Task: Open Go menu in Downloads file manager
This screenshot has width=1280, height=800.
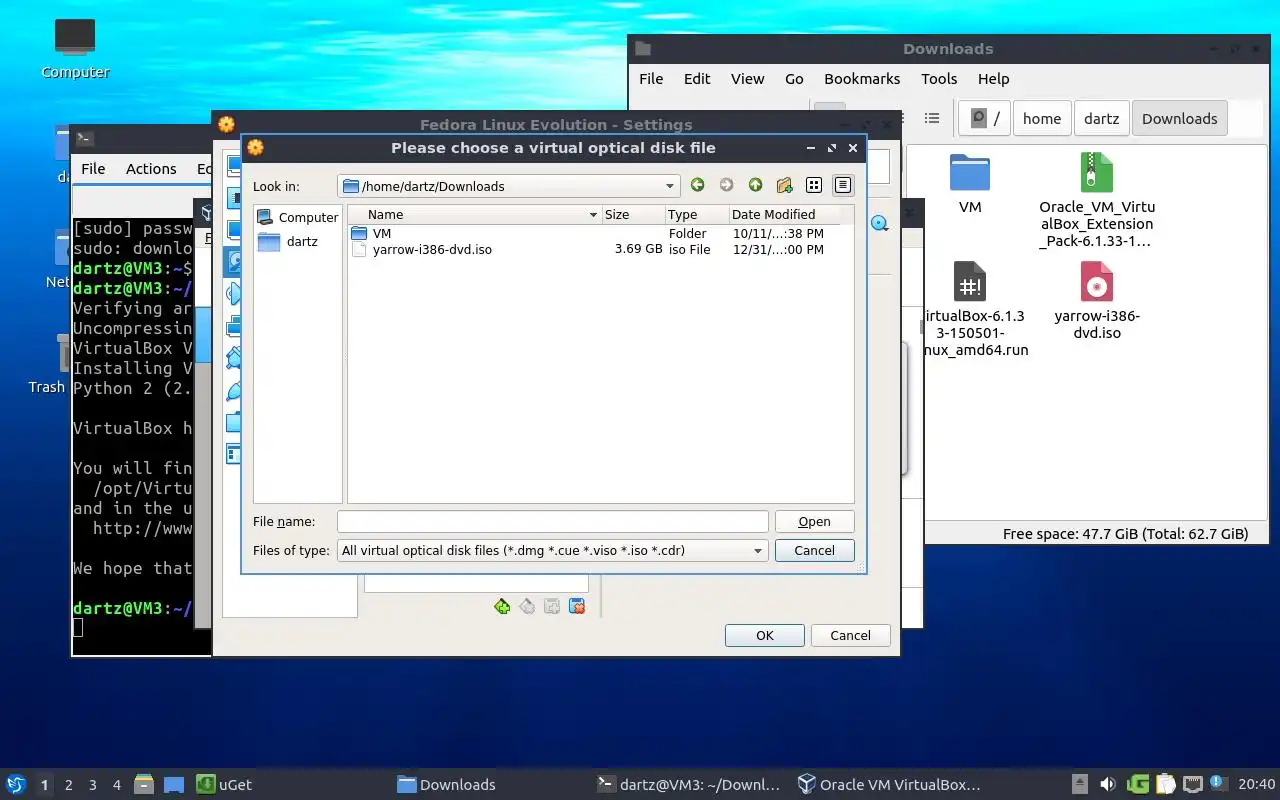Action: click(x=794, y=78)
